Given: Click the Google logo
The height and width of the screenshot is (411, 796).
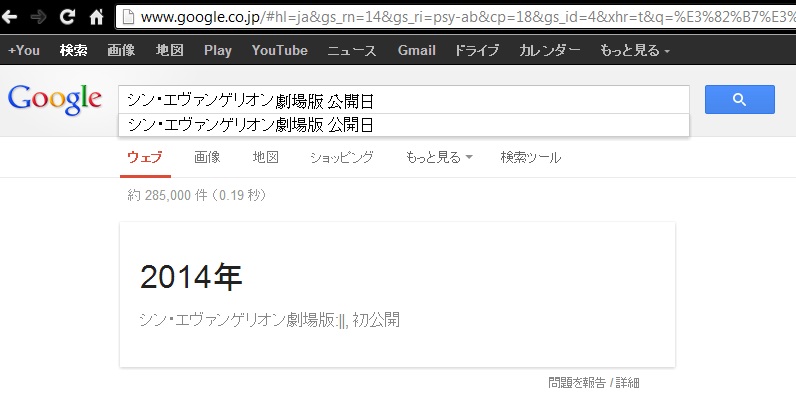Looking at the screenshot, I should (54, 99).
